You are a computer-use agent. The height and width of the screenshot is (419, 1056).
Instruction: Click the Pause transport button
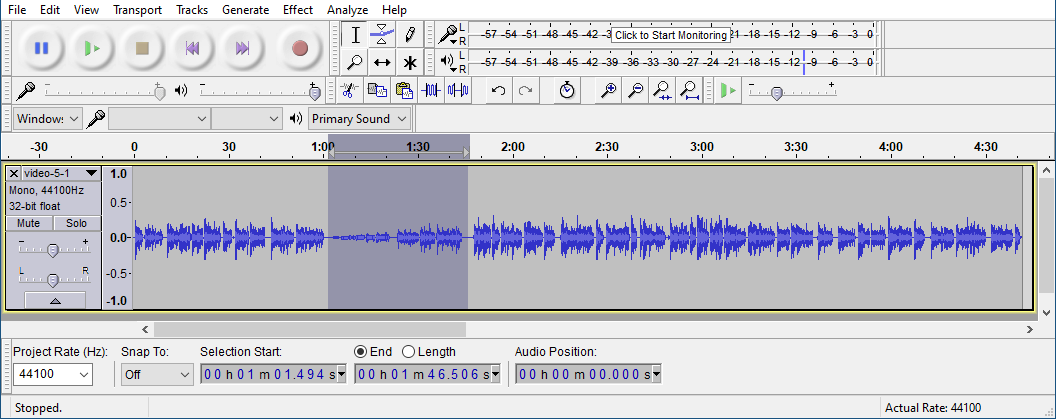click(41, 48)
